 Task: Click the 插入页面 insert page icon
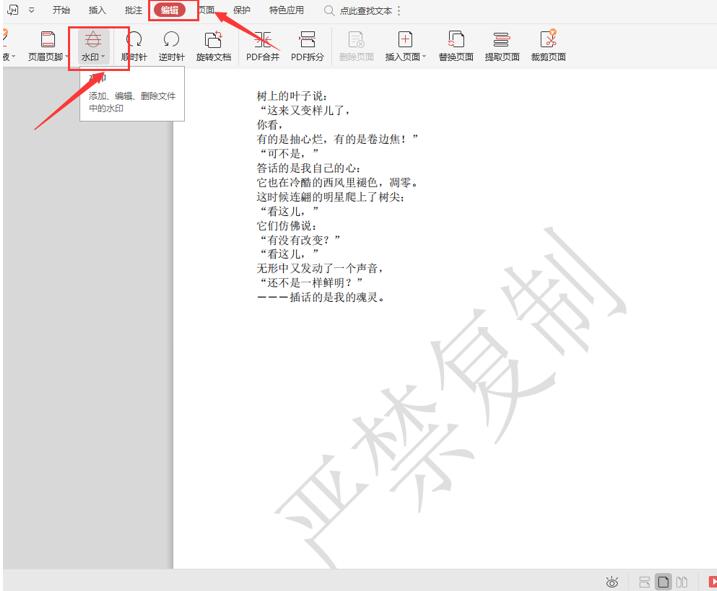(x=405, y=40)
